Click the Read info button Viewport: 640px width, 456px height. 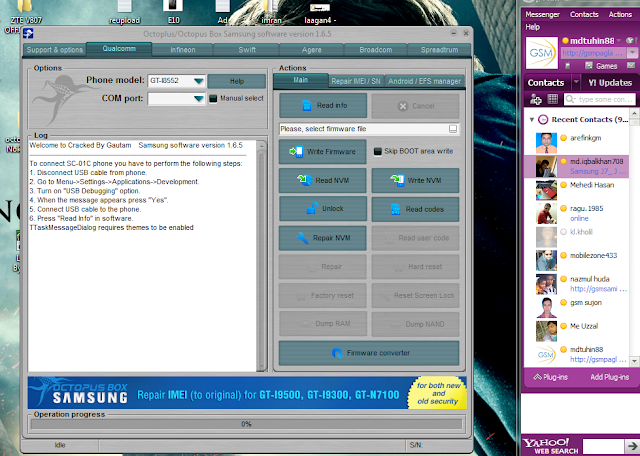(x=323, y=105)
